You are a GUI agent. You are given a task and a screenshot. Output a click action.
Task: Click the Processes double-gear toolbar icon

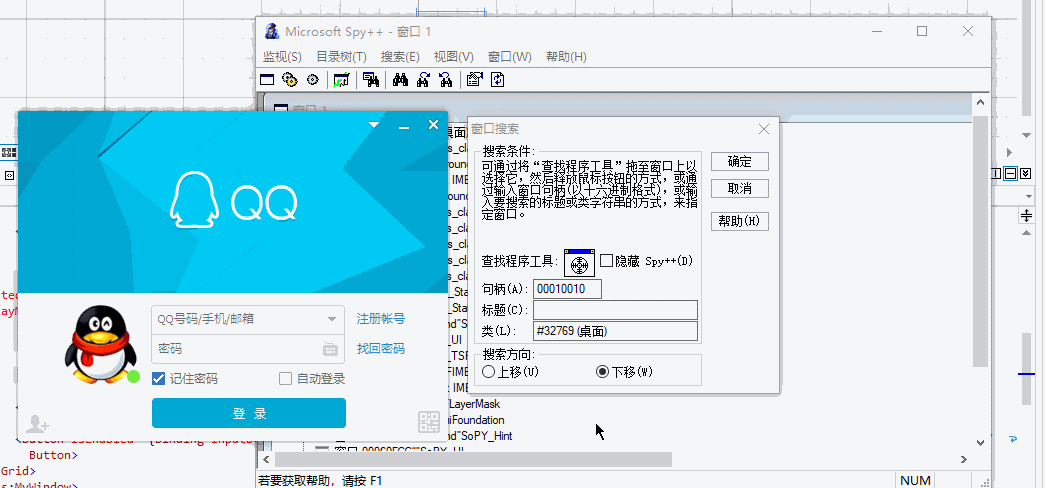click(289, 80)
